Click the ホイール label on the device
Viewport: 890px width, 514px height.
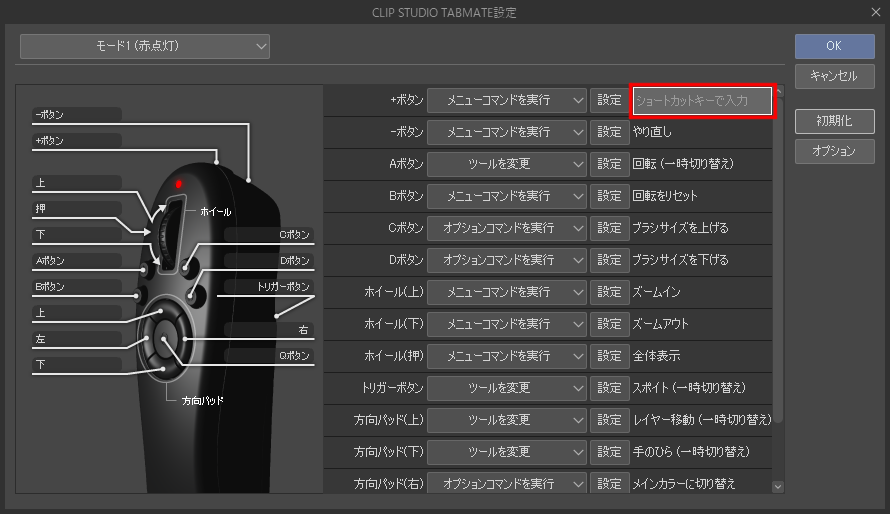(x=216, y=212)
